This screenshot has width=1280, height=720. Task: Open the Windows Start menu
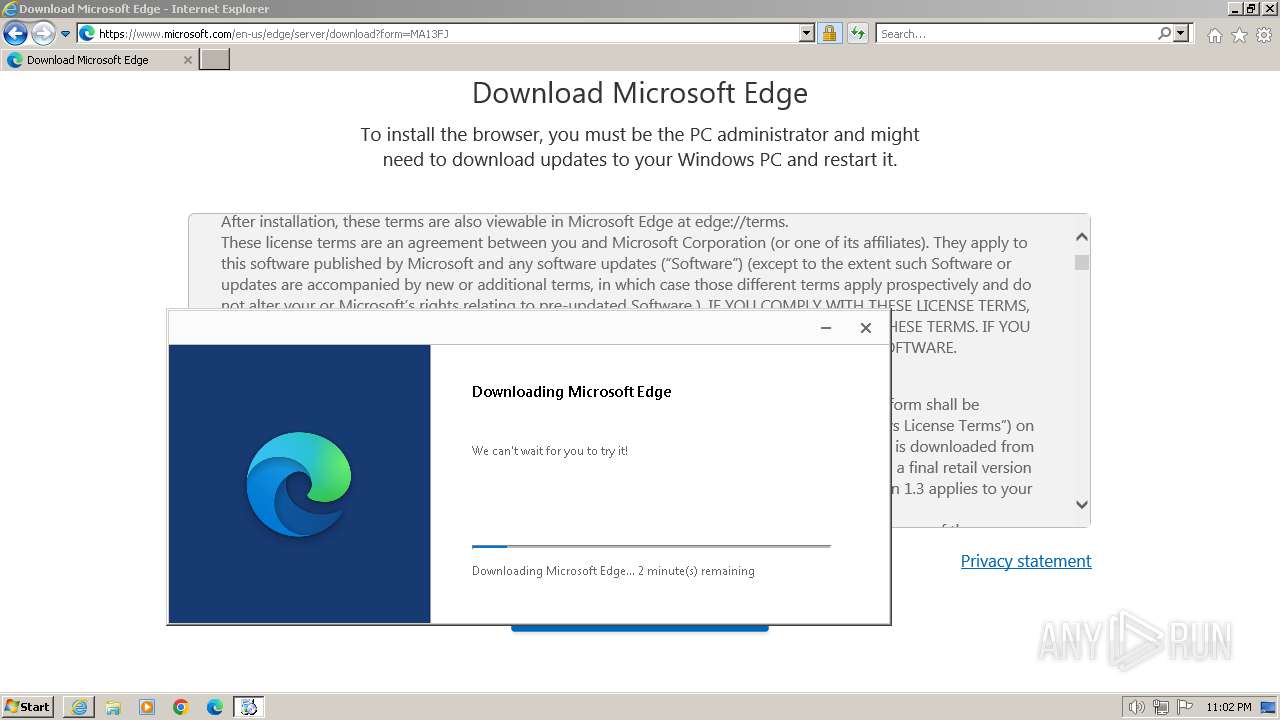(x=28, y=707)
